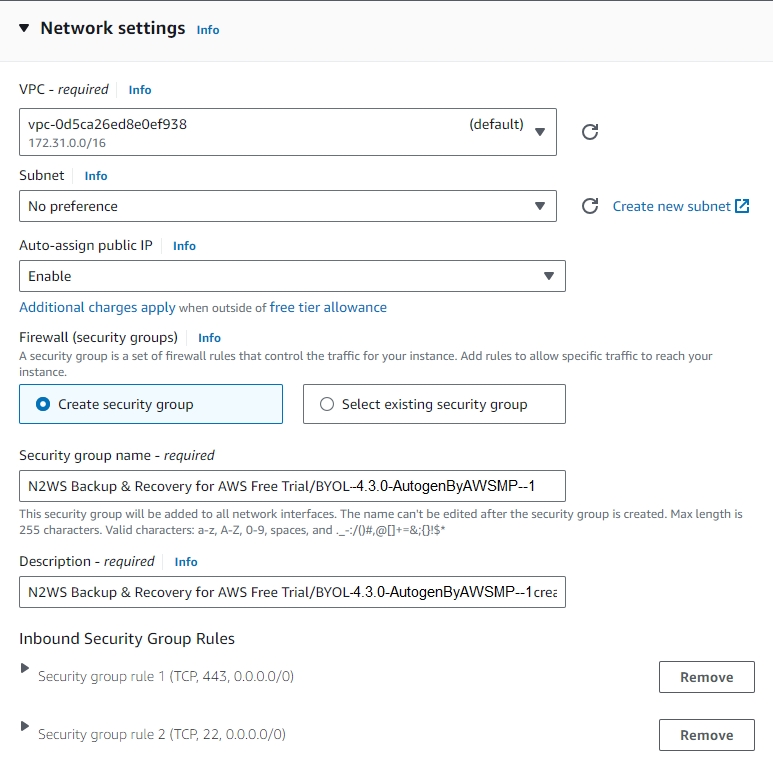Image resolution: width=773 pixels, height=765 pixels.
Task: Choose Select existing security group option
Action: [327, 404]
